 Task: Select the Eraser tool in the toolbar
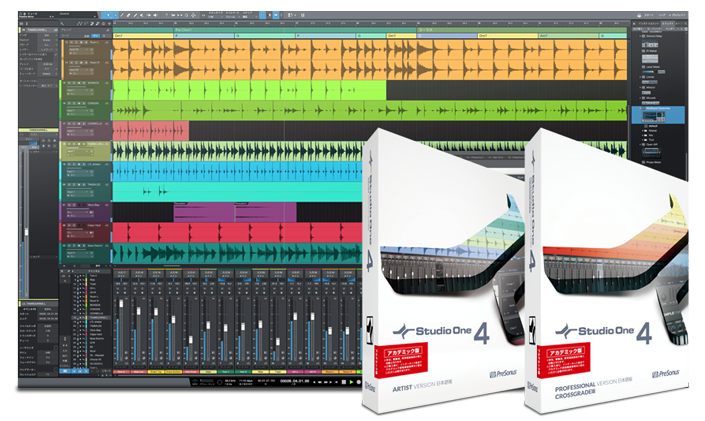[x=128, y=15]
